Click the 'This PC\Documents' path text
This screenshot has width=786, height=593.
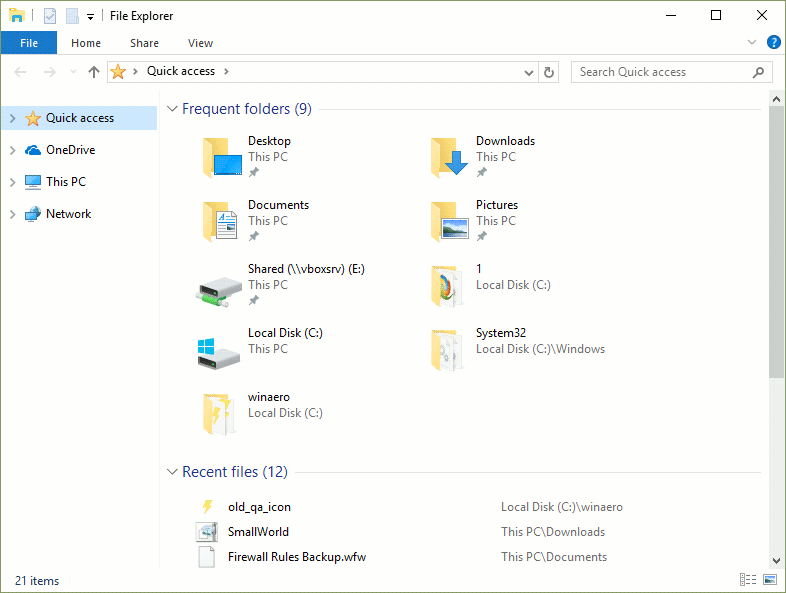pos(554,557)
